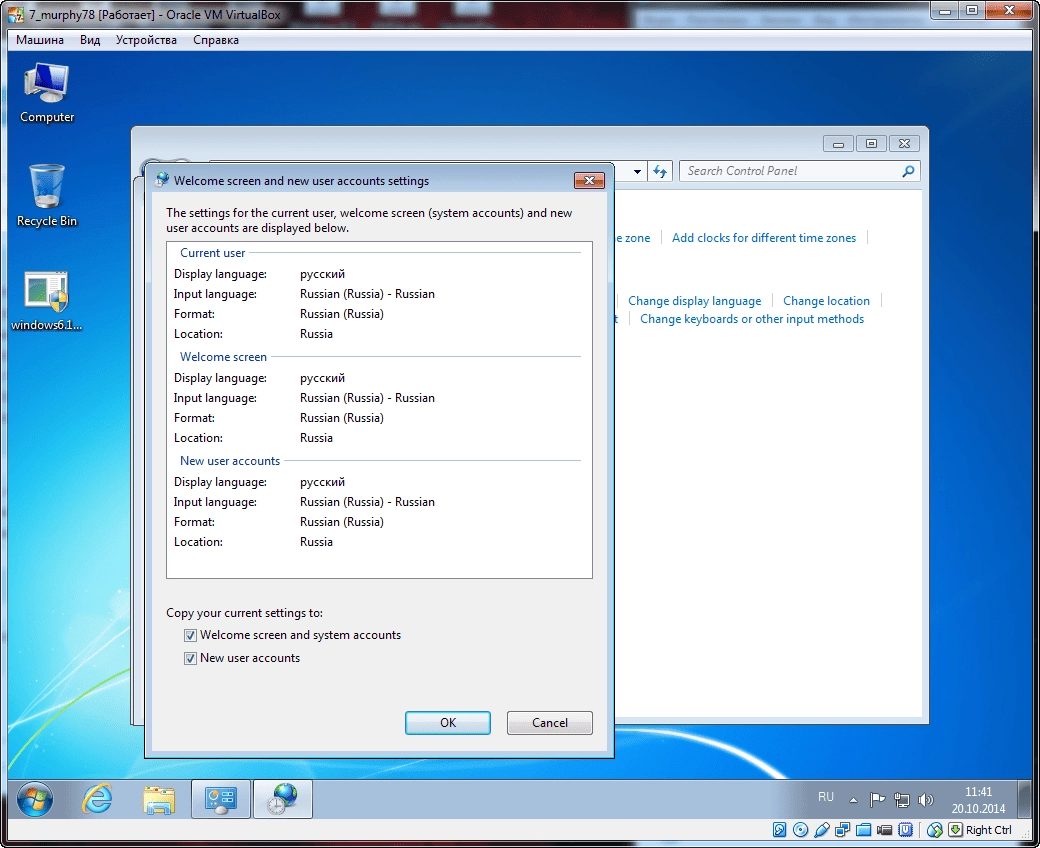Click the VirtualBox video capture indicator
The image size is (1040, 848).
tap(884, 829)
